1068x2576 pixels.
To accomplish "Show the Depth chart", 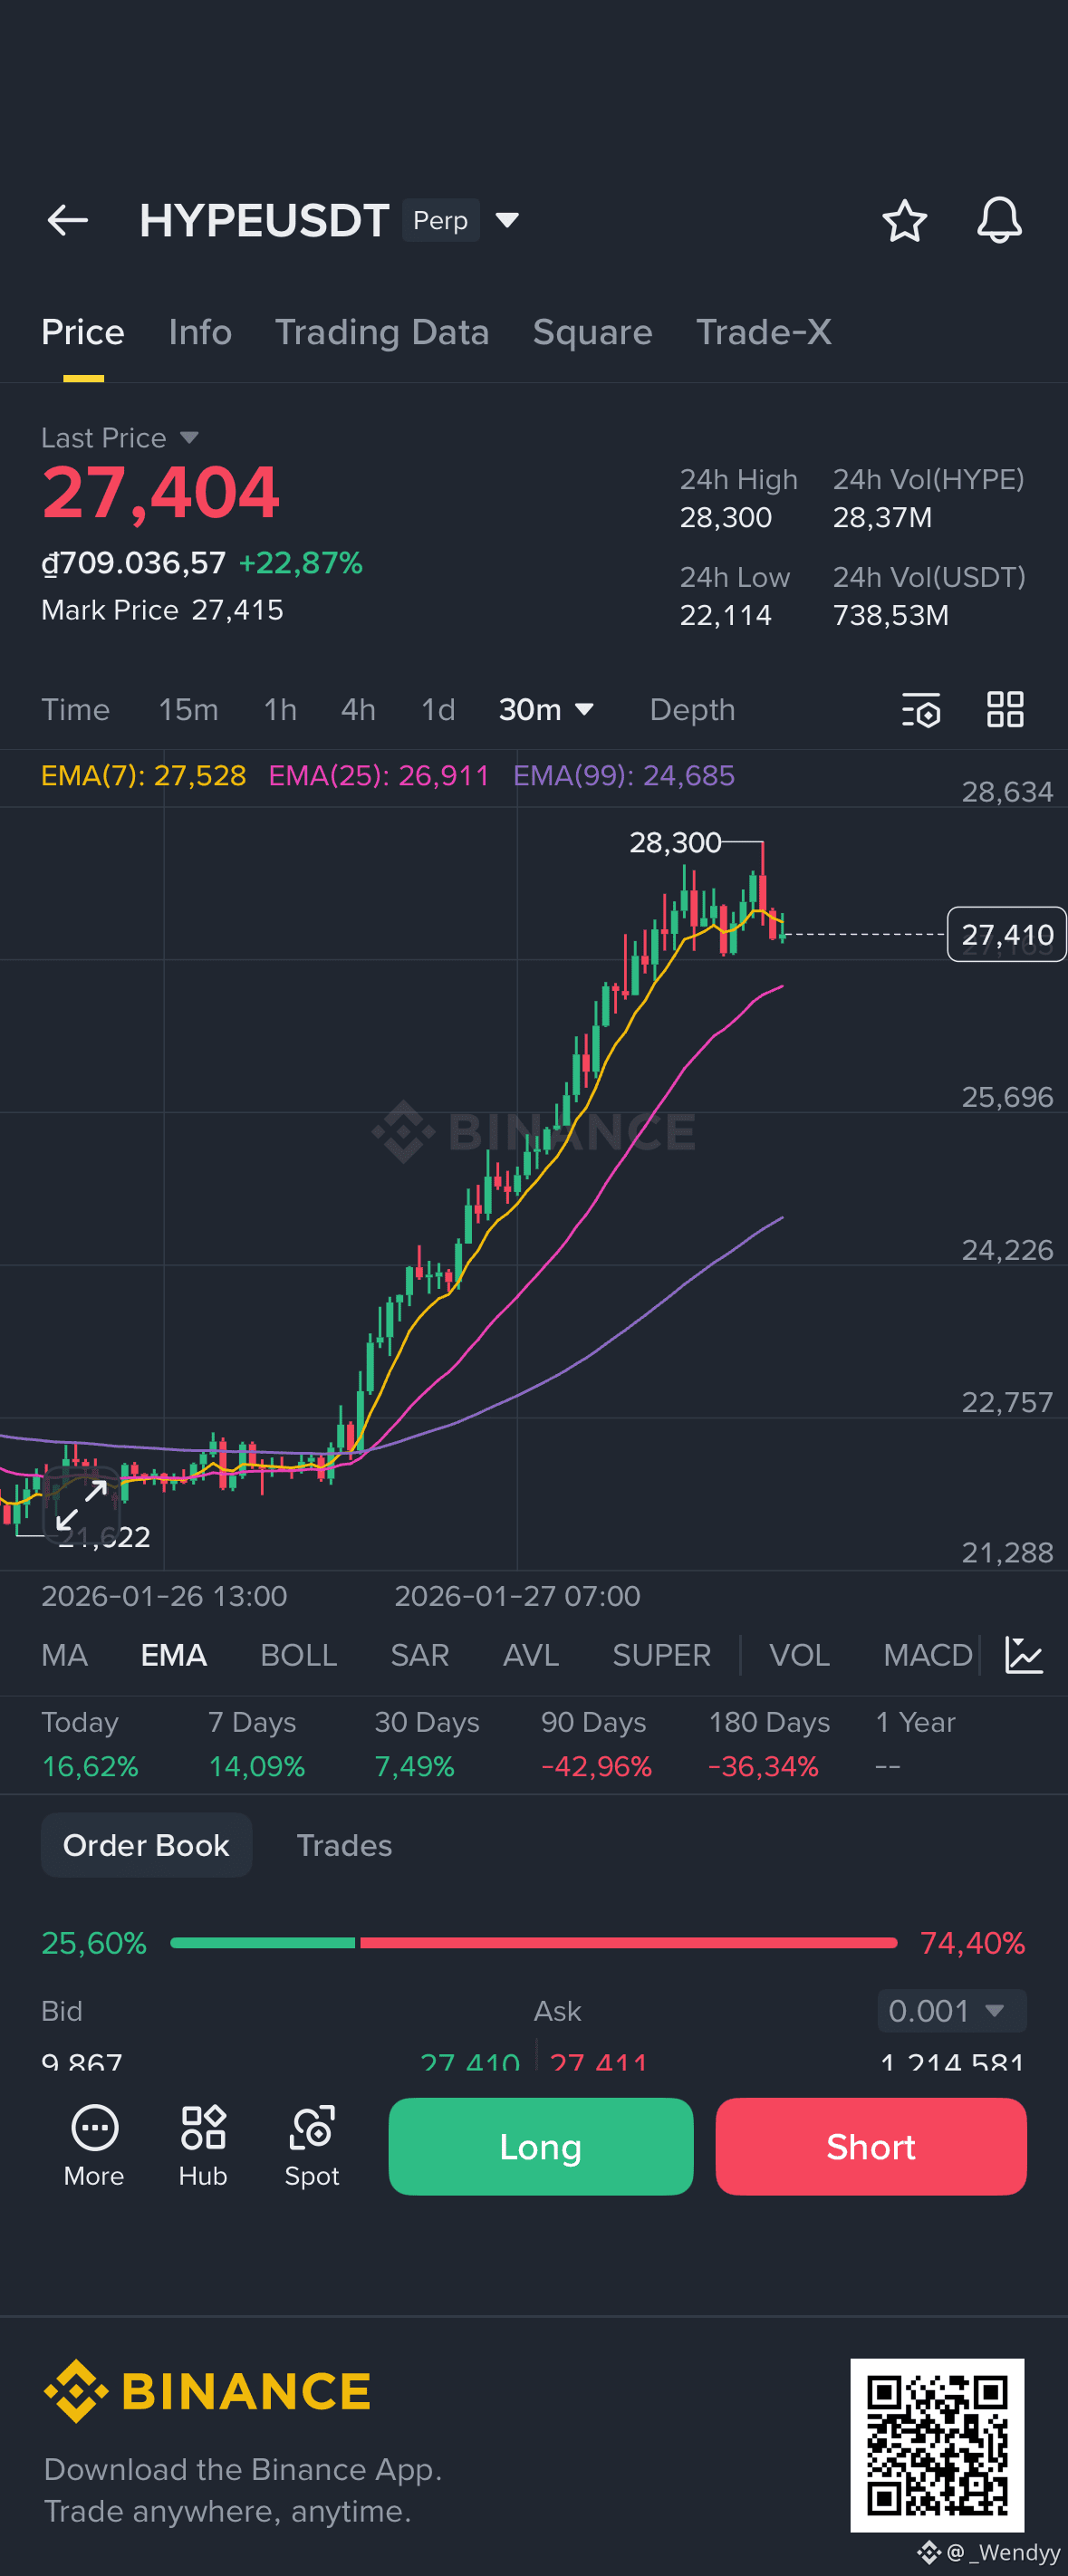I will point(692,710).
